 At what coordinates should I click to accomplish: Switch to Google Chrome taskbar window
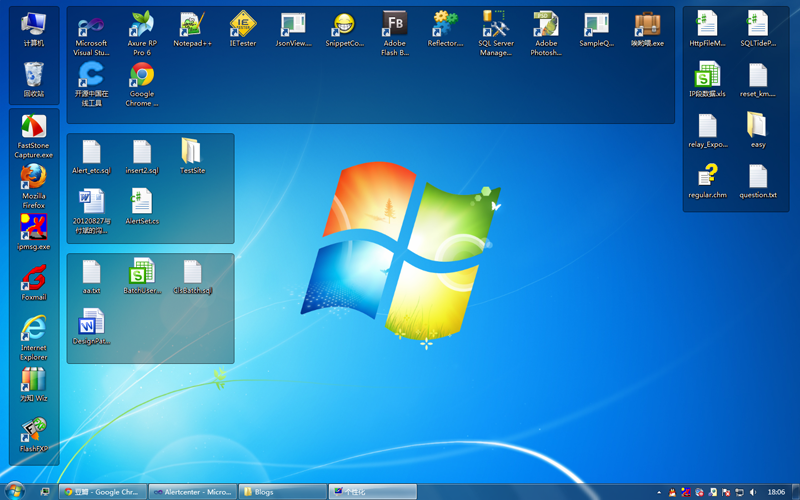click(103, 492)
